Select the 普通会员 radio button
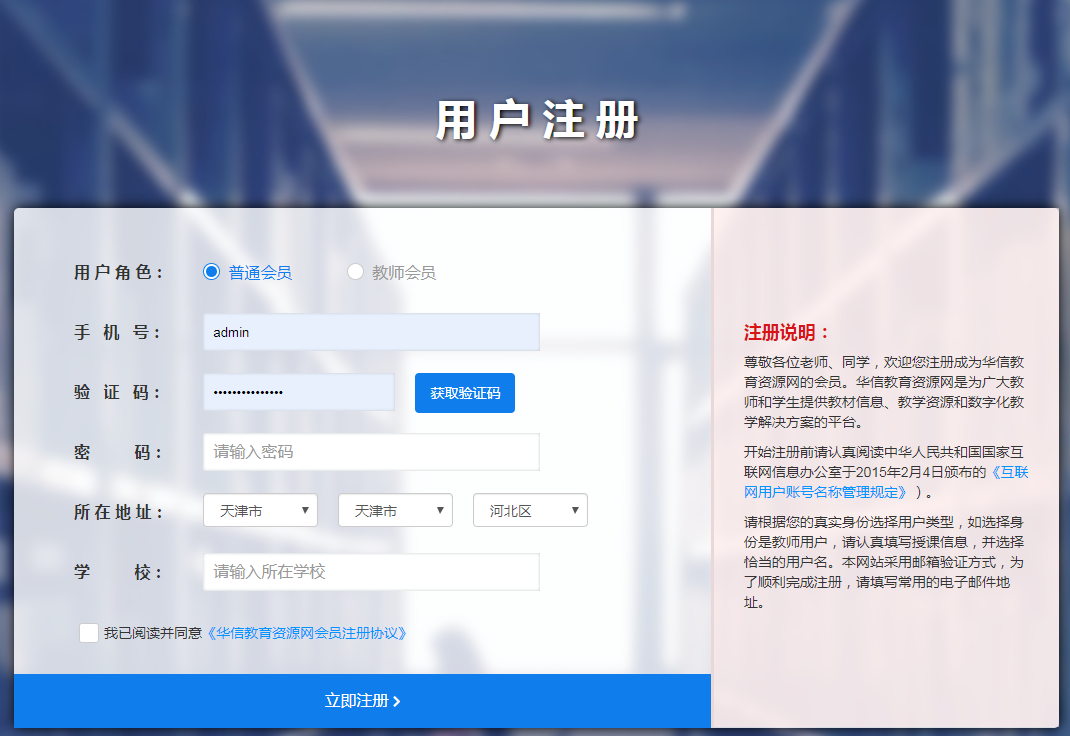The image size is (1070, 736). click(211, 272)
